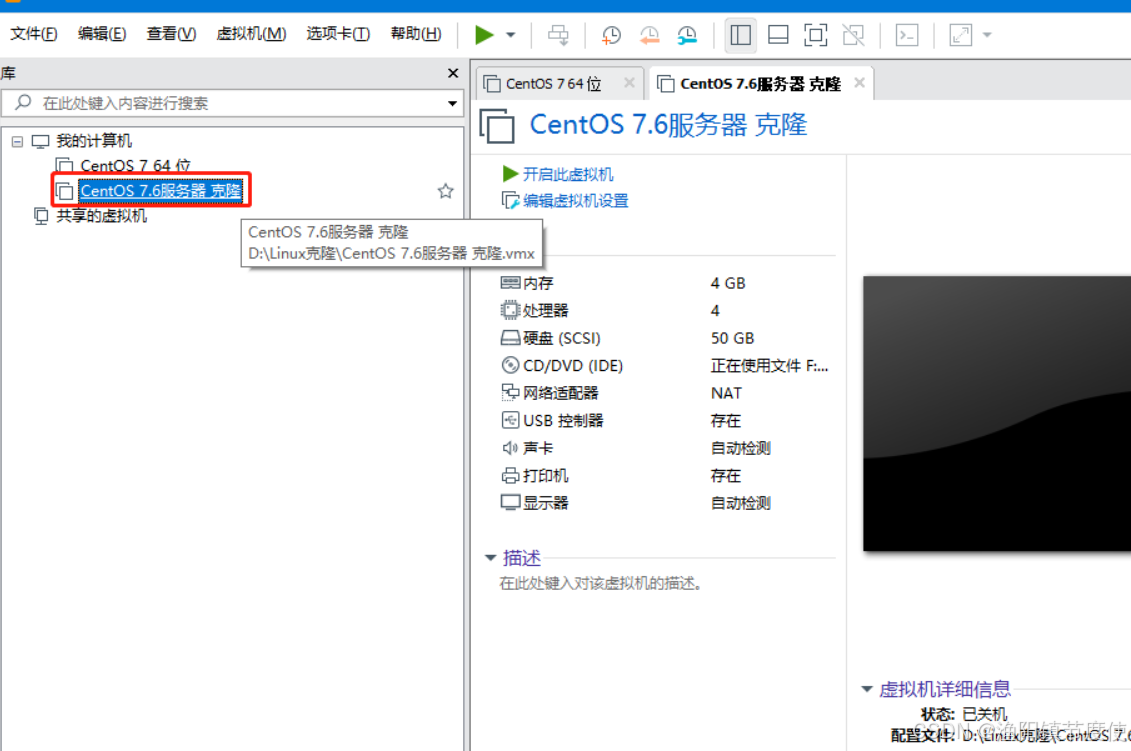Screen dimensions: 1131x751
Task: Click the virtual machine screen thumbnail
Action: [x=997, y=413]
